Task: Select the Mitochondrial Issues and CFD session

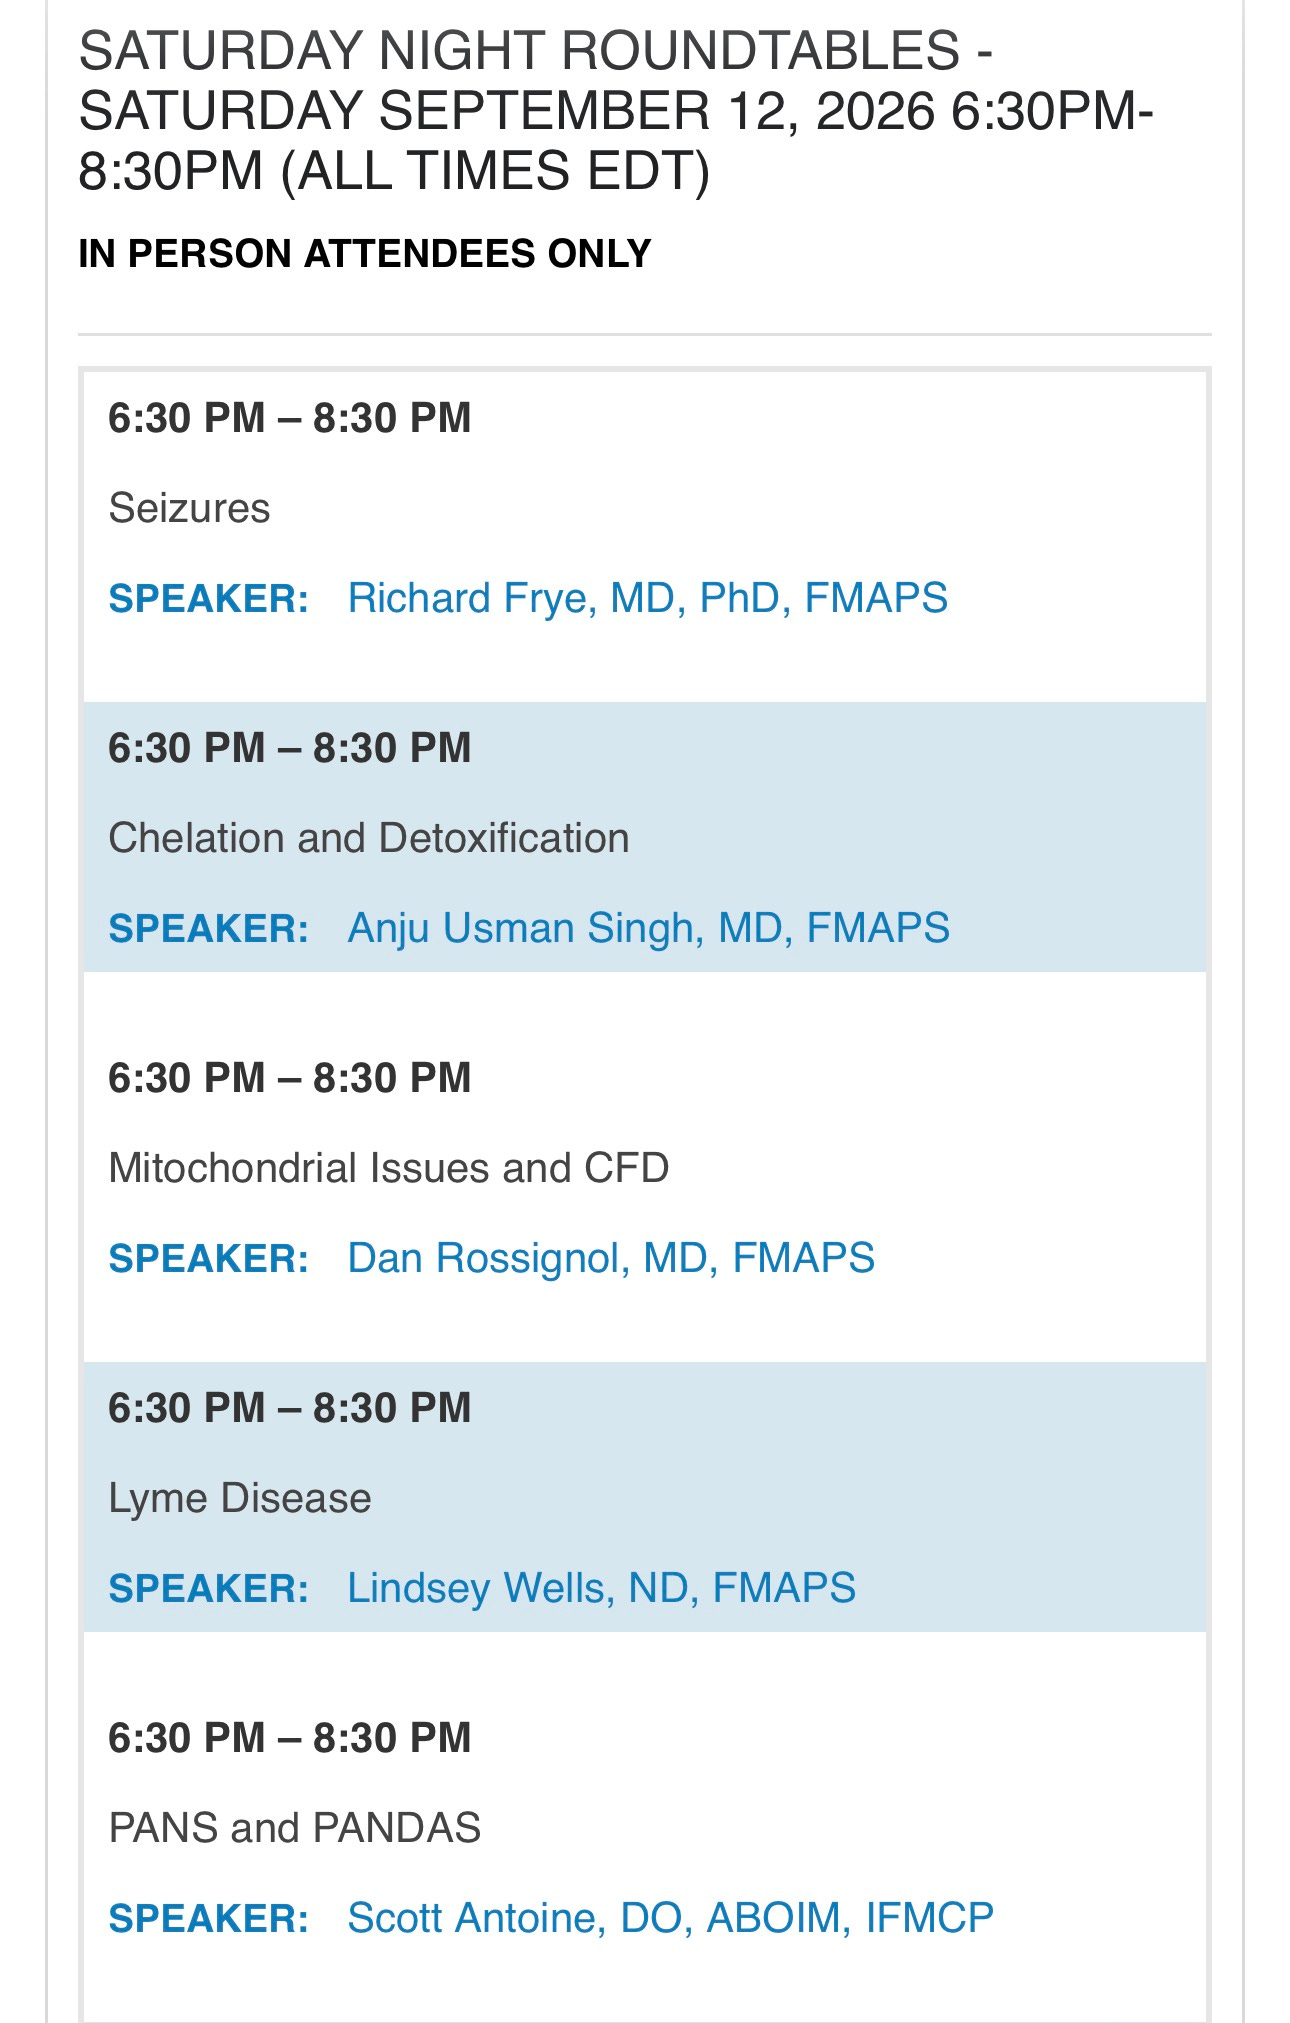Action: point(389,1168)
